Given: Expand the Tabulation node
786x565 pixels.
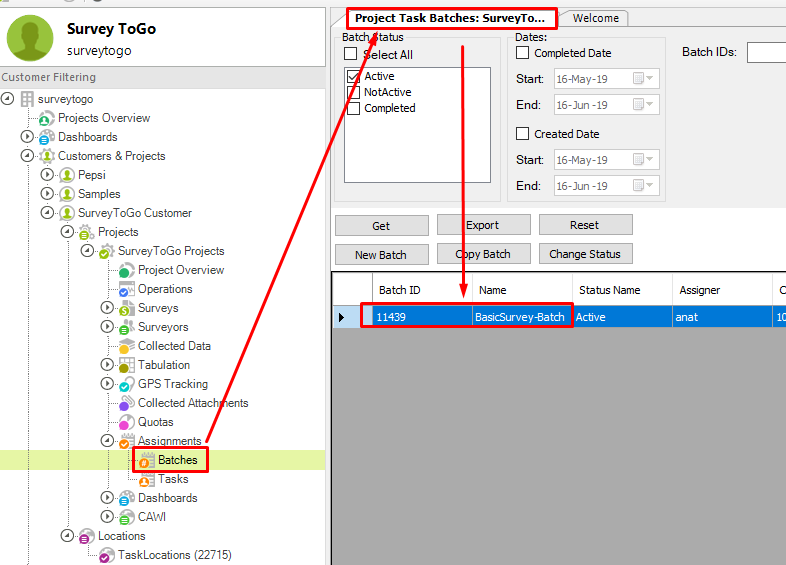Looking at the screenshot, I should 107,364.
